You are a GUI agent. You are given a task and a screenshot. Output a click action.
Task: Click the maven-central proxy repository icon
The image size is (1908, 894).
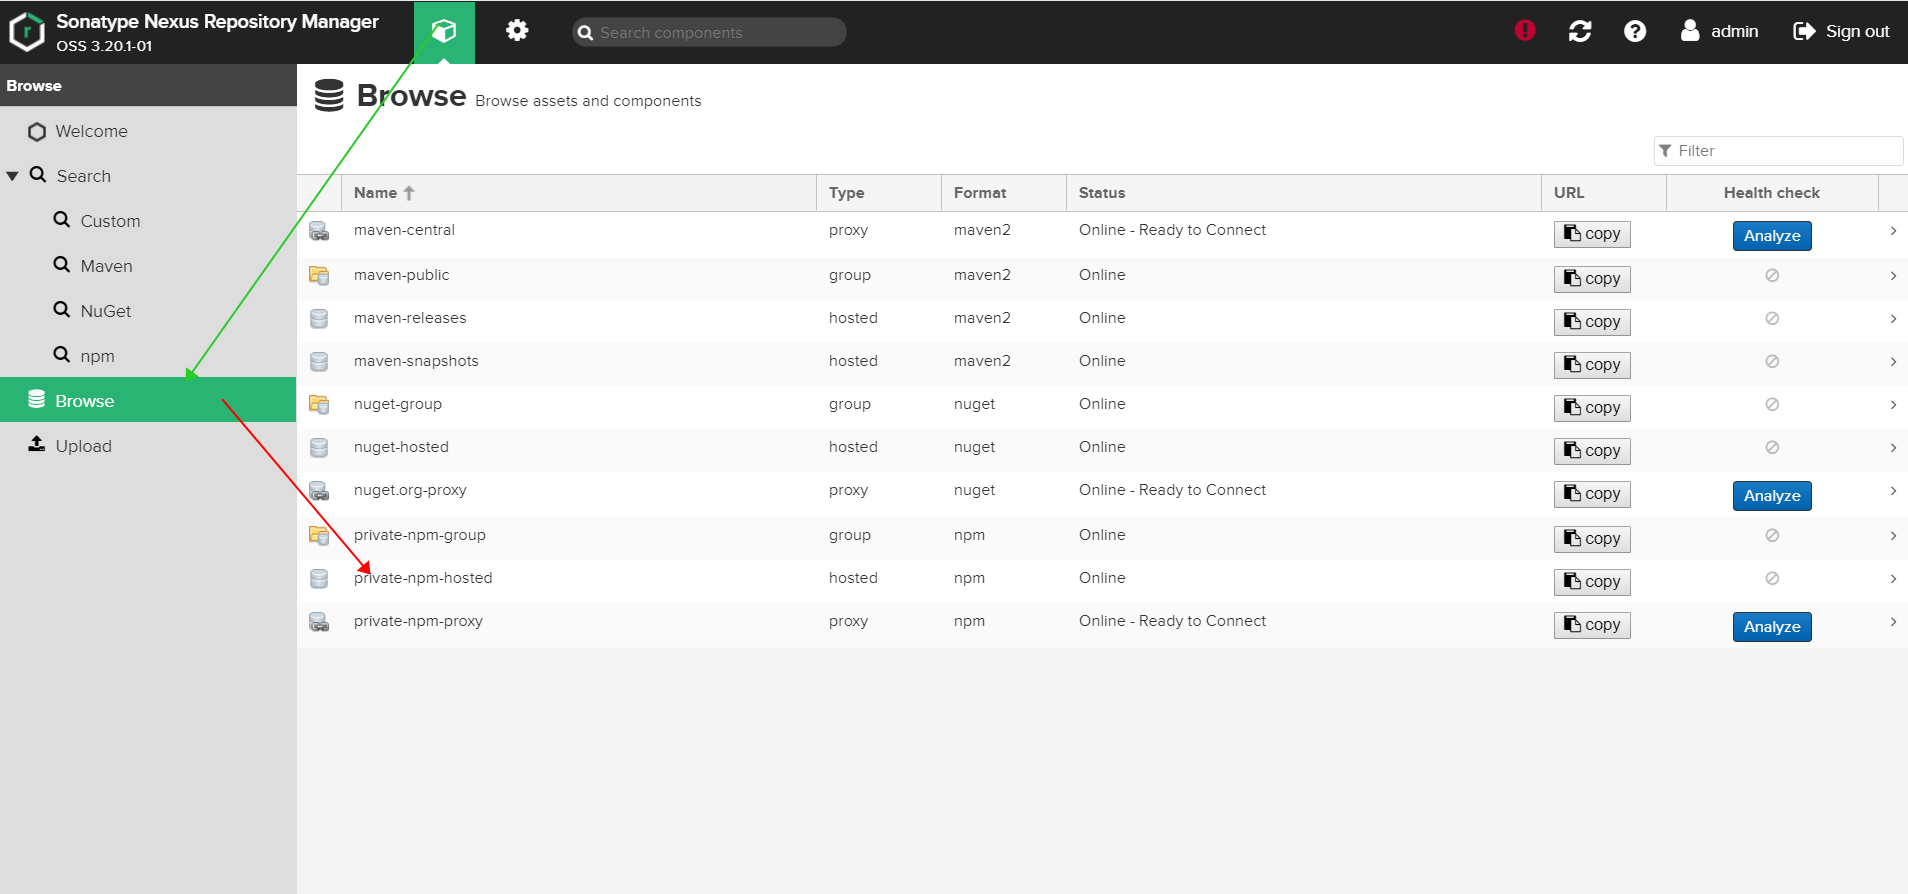pyautogui.click(x=319, y=232)
